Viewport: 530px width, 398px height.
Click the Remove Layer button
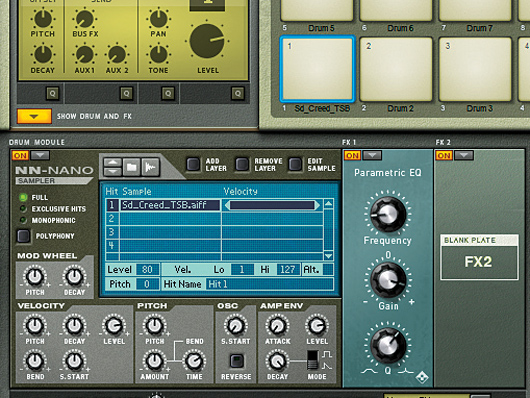point(242,164)
